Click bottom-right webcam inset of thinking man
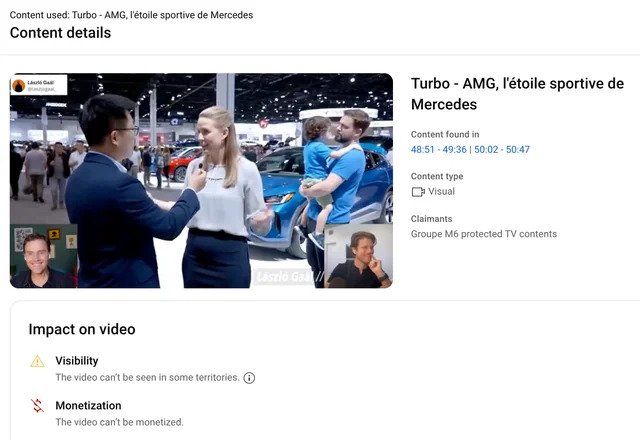640x440 pixels. tap(358, 256)
